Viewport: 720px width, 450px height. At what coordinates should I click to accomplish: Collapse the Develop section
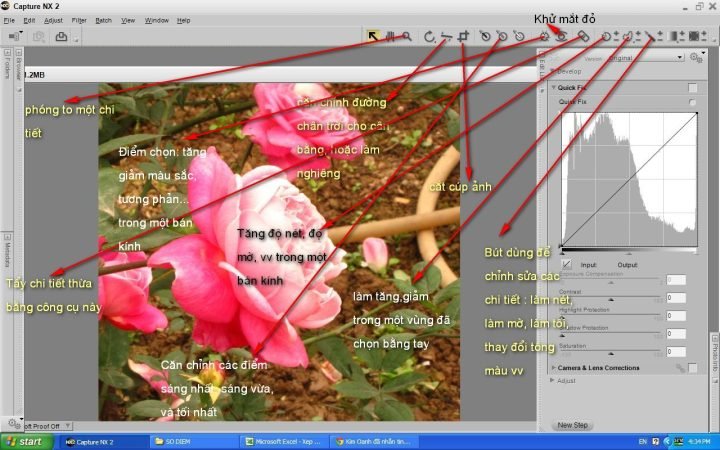[x=553, y=72]
